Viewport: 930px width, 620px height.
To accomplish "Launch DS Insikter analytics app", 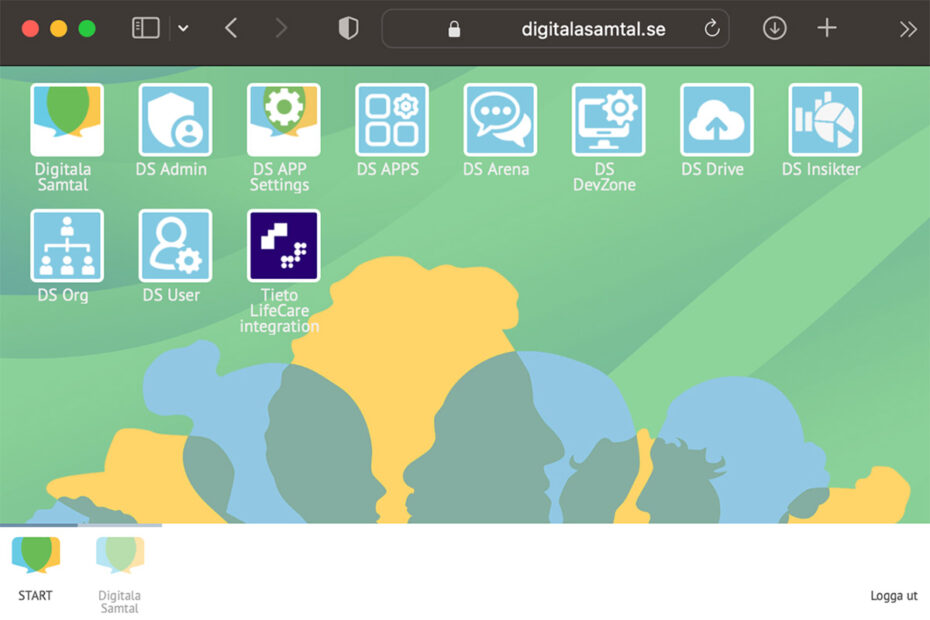I will click(824, 120).
